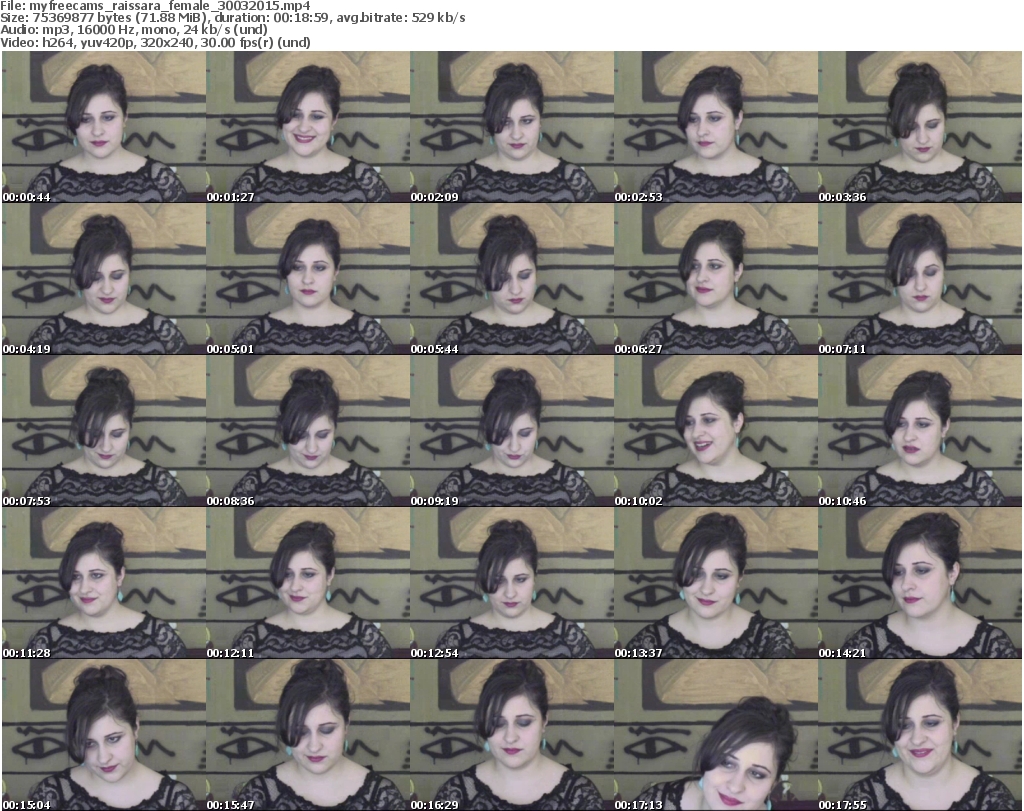
Task: Select the thumbnail frame stamped 00:17:55
Action: (x=920, y=735)
